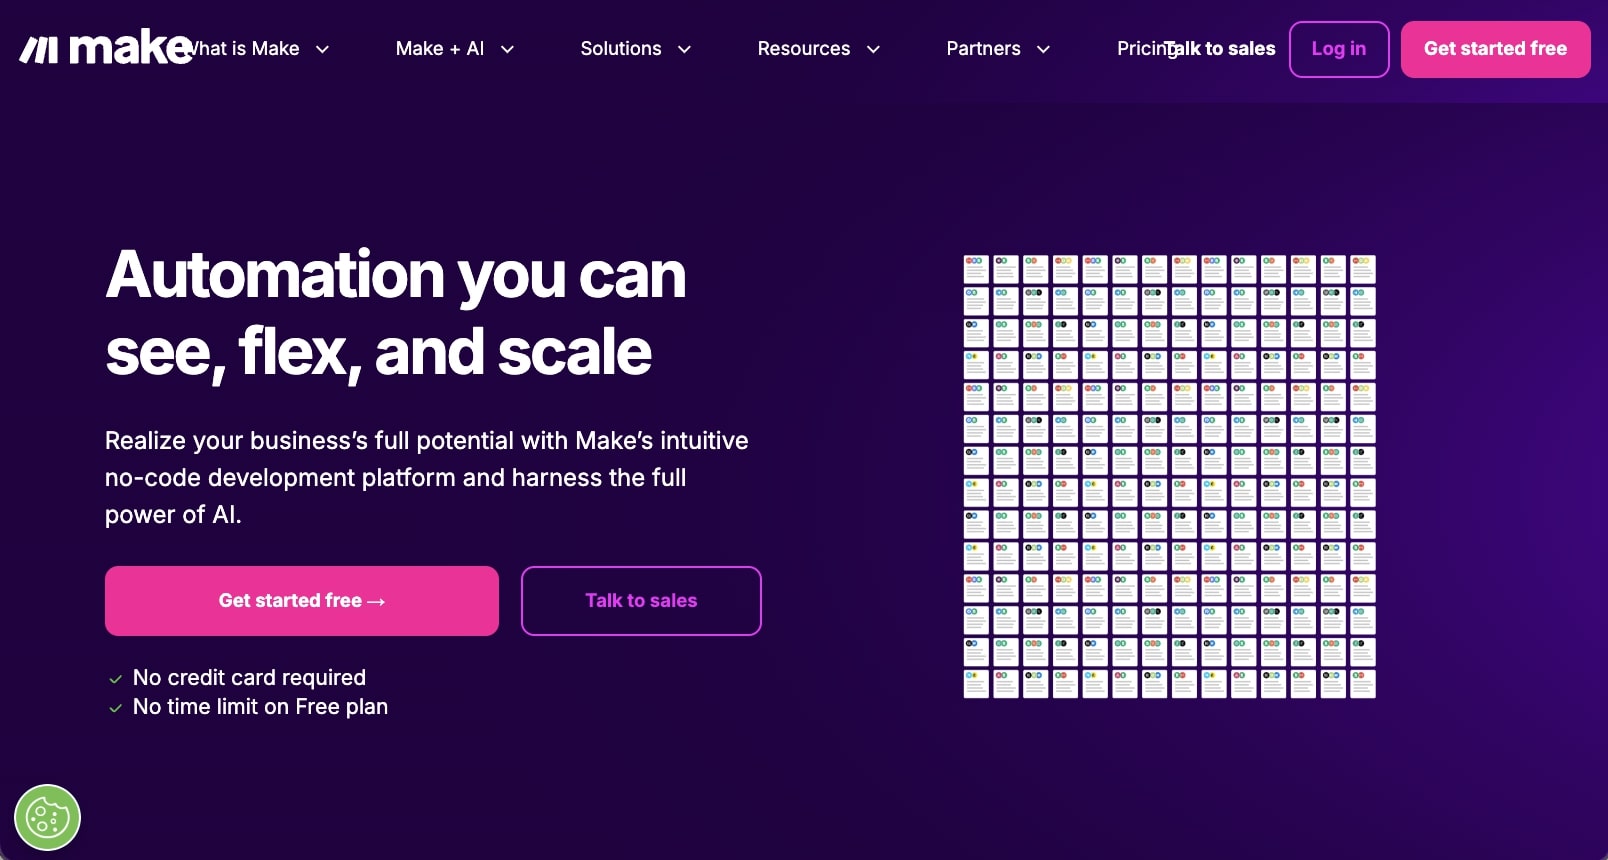The height and width of the screenshot is (860, 1608).
Task: Open the Make + AI menu
Action: pyautogui.click(x=440, y=48)
